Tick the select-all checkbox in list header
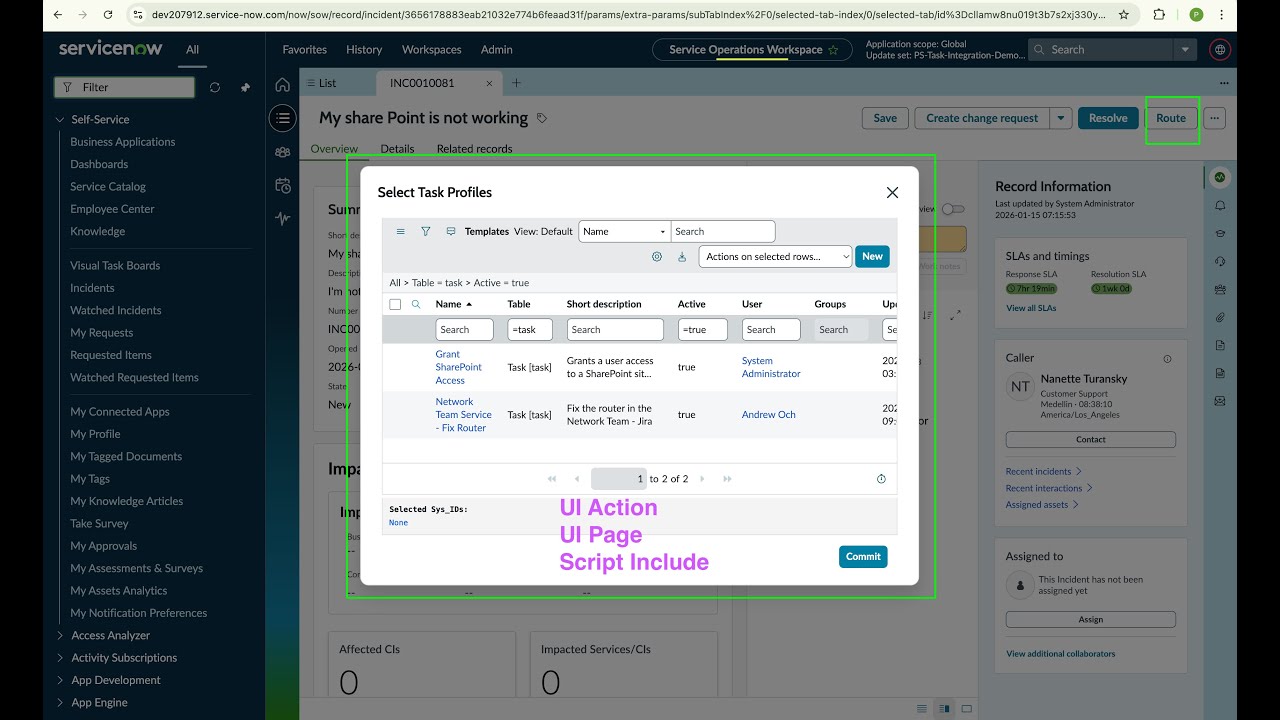The width and height of the screenshot is (1280, 720). coord(395,304)
